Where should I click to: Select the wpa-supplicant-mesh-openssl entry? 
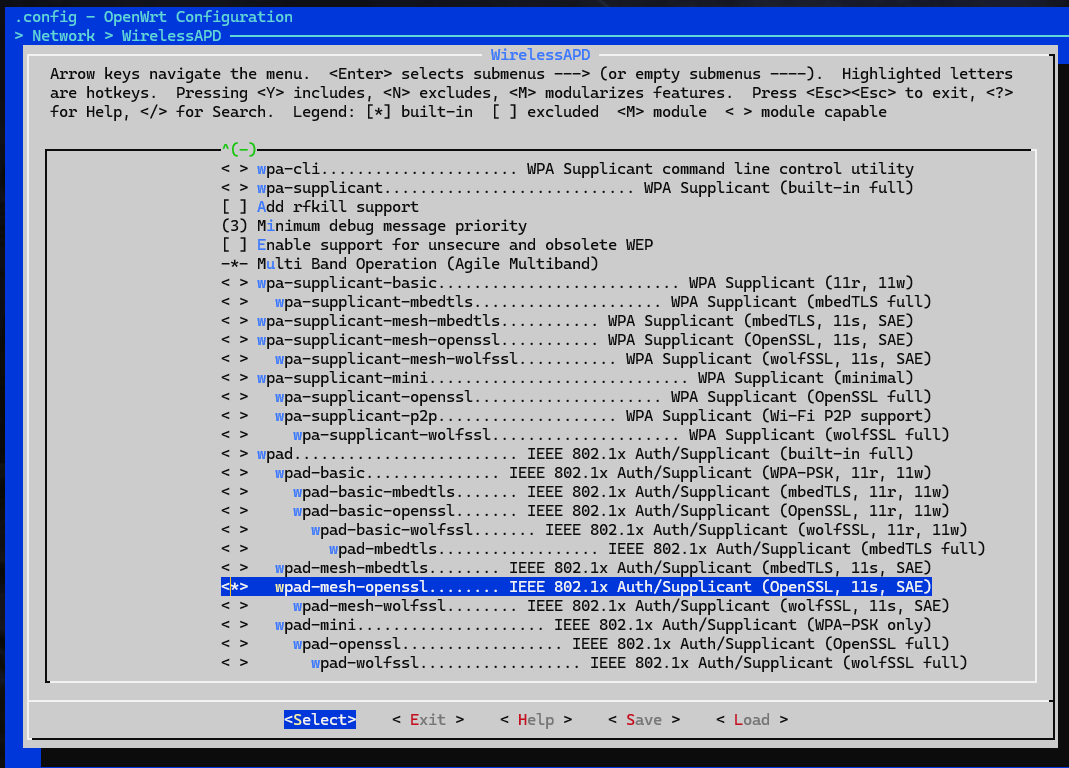click(x=567, y=340)
